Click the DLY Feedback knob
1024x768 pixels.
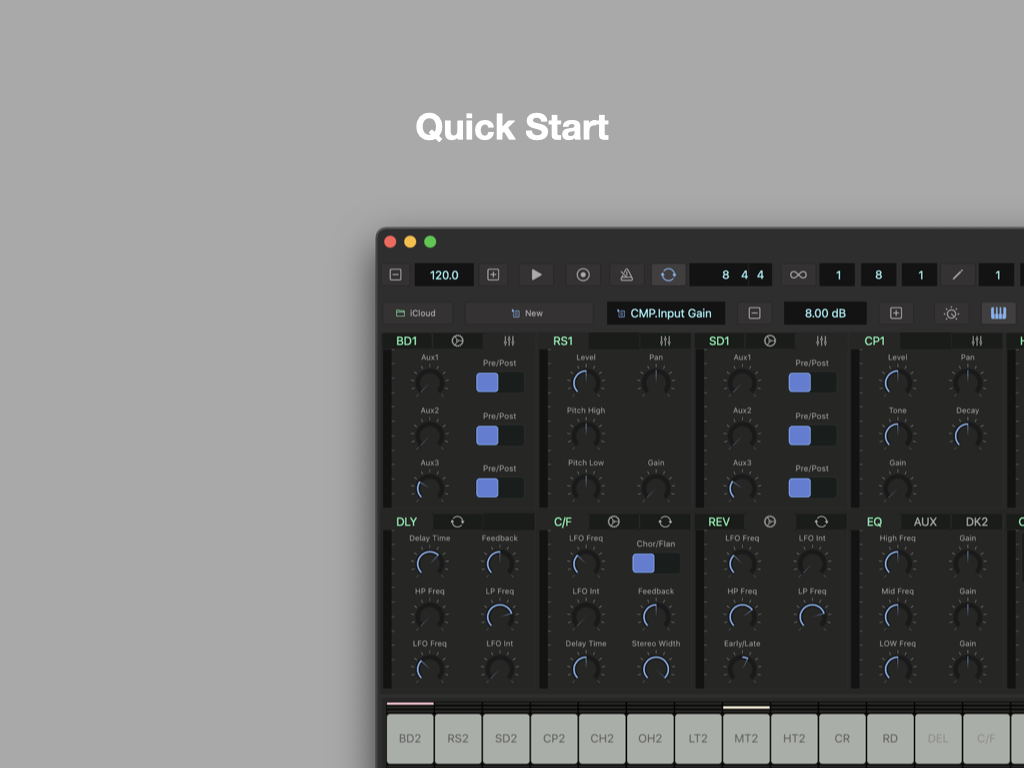(500, 564)
